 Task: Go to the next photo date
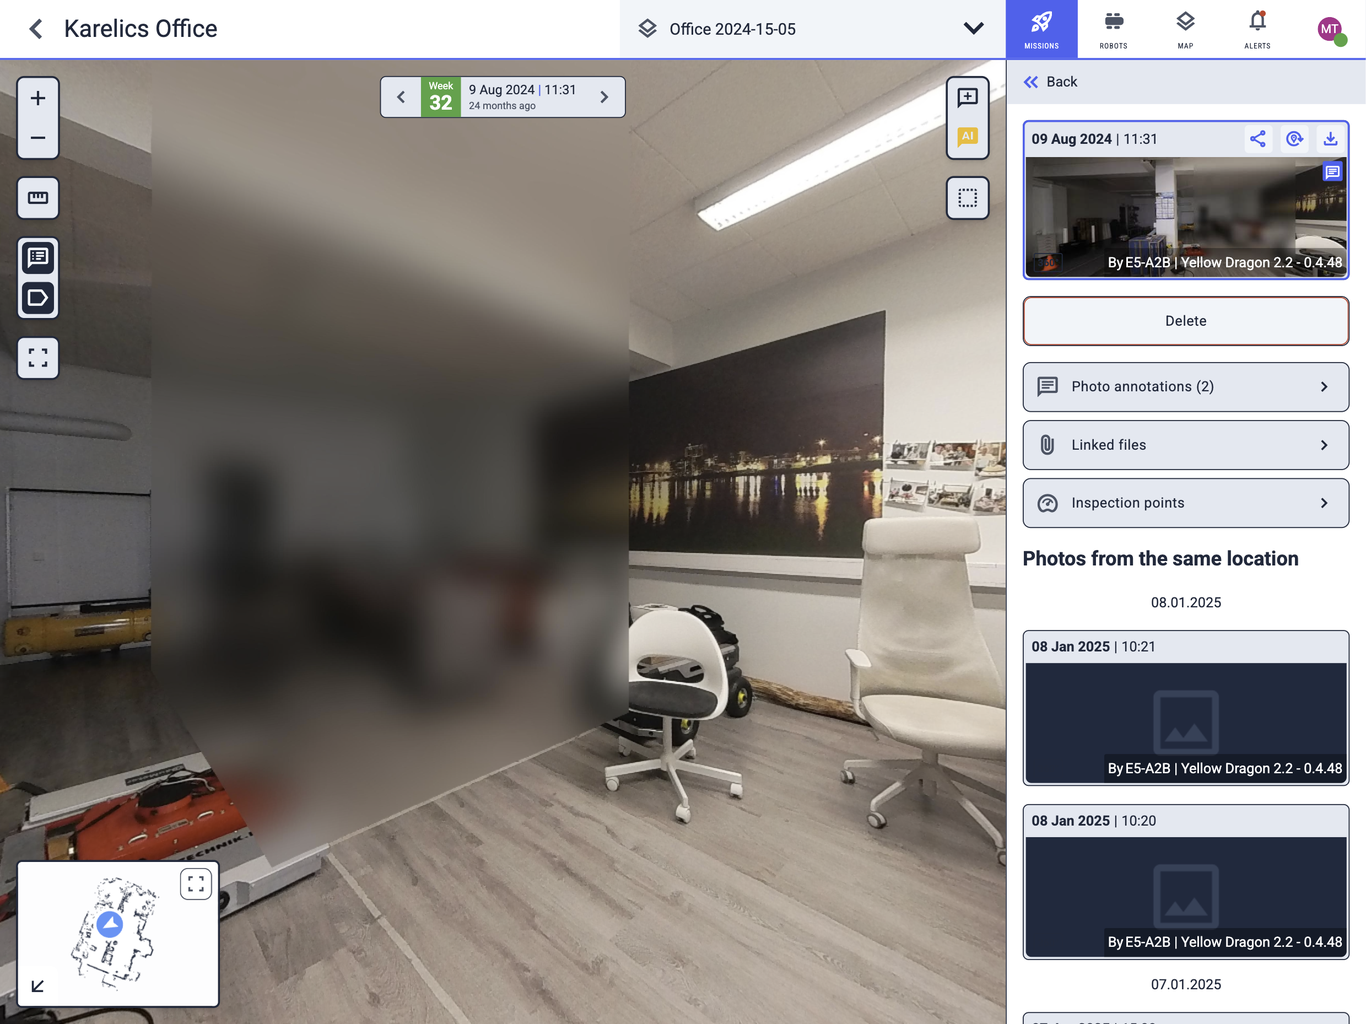[604, 97]
